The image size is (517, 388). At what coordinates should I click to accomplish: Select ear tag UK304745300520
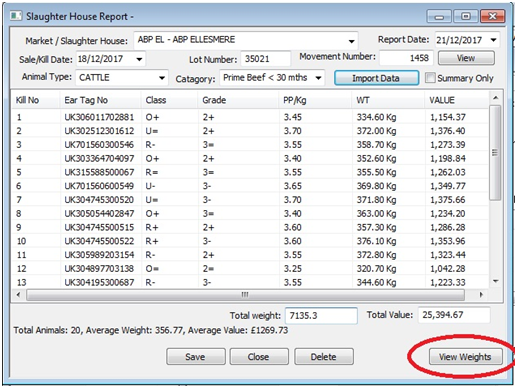[99, 200]
